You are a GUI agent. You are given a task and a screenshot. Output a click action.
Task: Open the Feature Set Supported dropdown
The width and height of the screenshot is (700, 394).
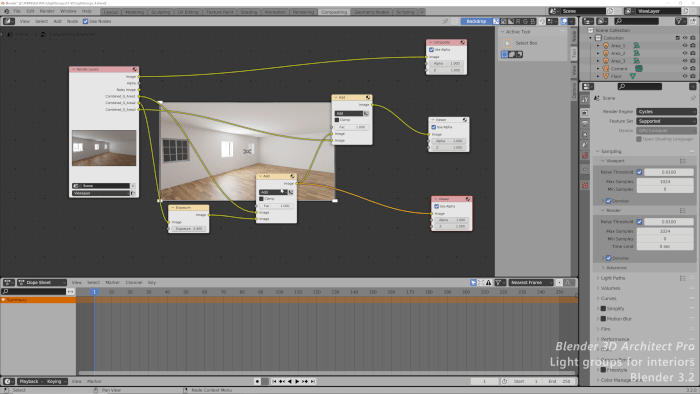666,121
